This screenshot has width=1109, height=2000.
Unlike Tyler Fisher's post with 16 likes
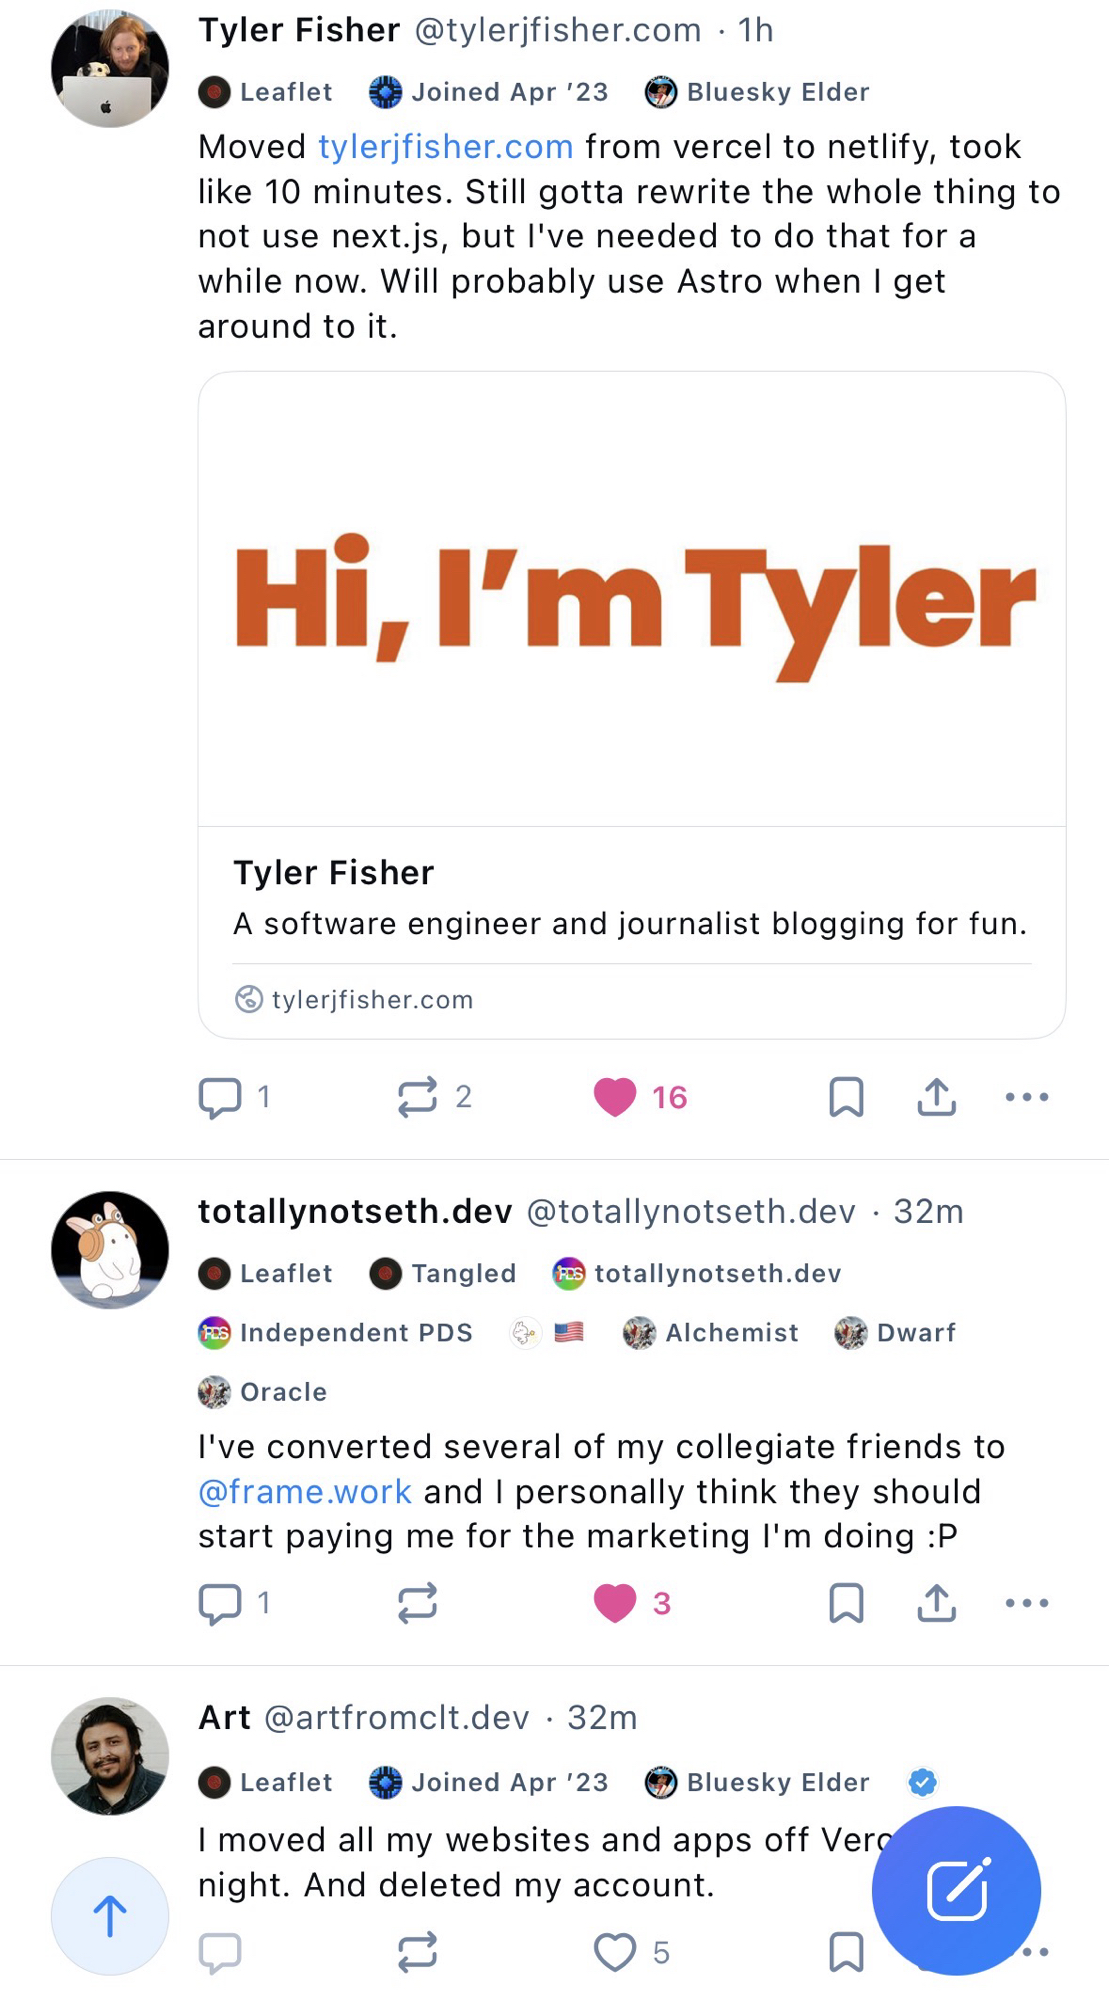[615, 1097]
